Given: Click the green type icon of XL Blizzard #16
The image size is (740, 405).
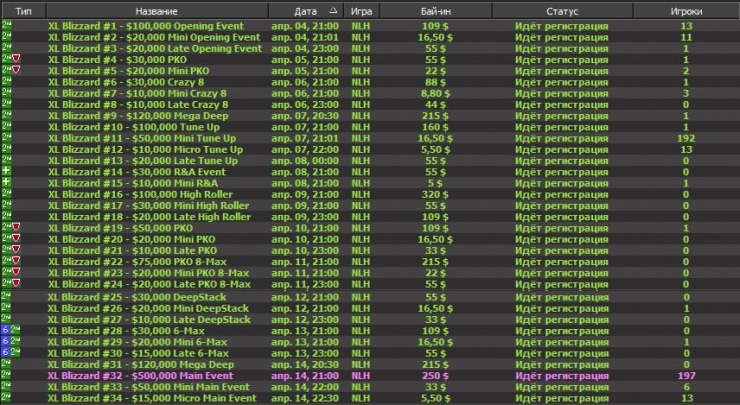Looking at the screenshot, I should [x=7, y=194].
